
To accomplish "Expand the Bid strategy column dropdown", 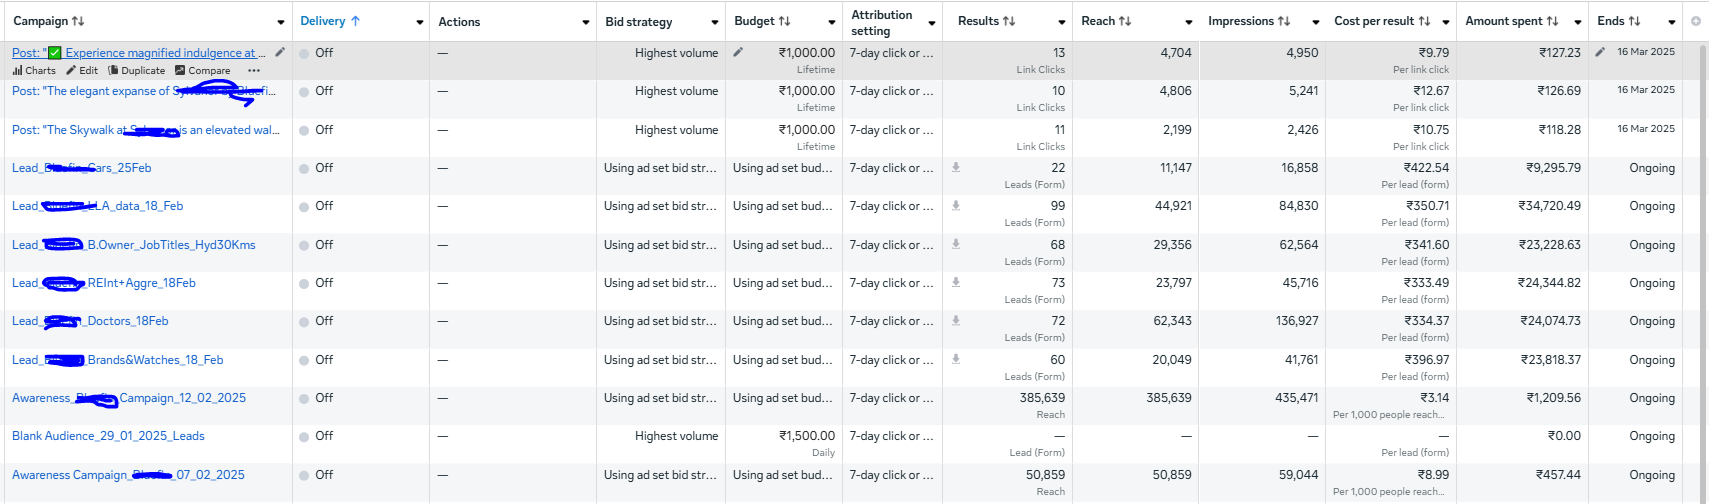I will pos(714,22).
